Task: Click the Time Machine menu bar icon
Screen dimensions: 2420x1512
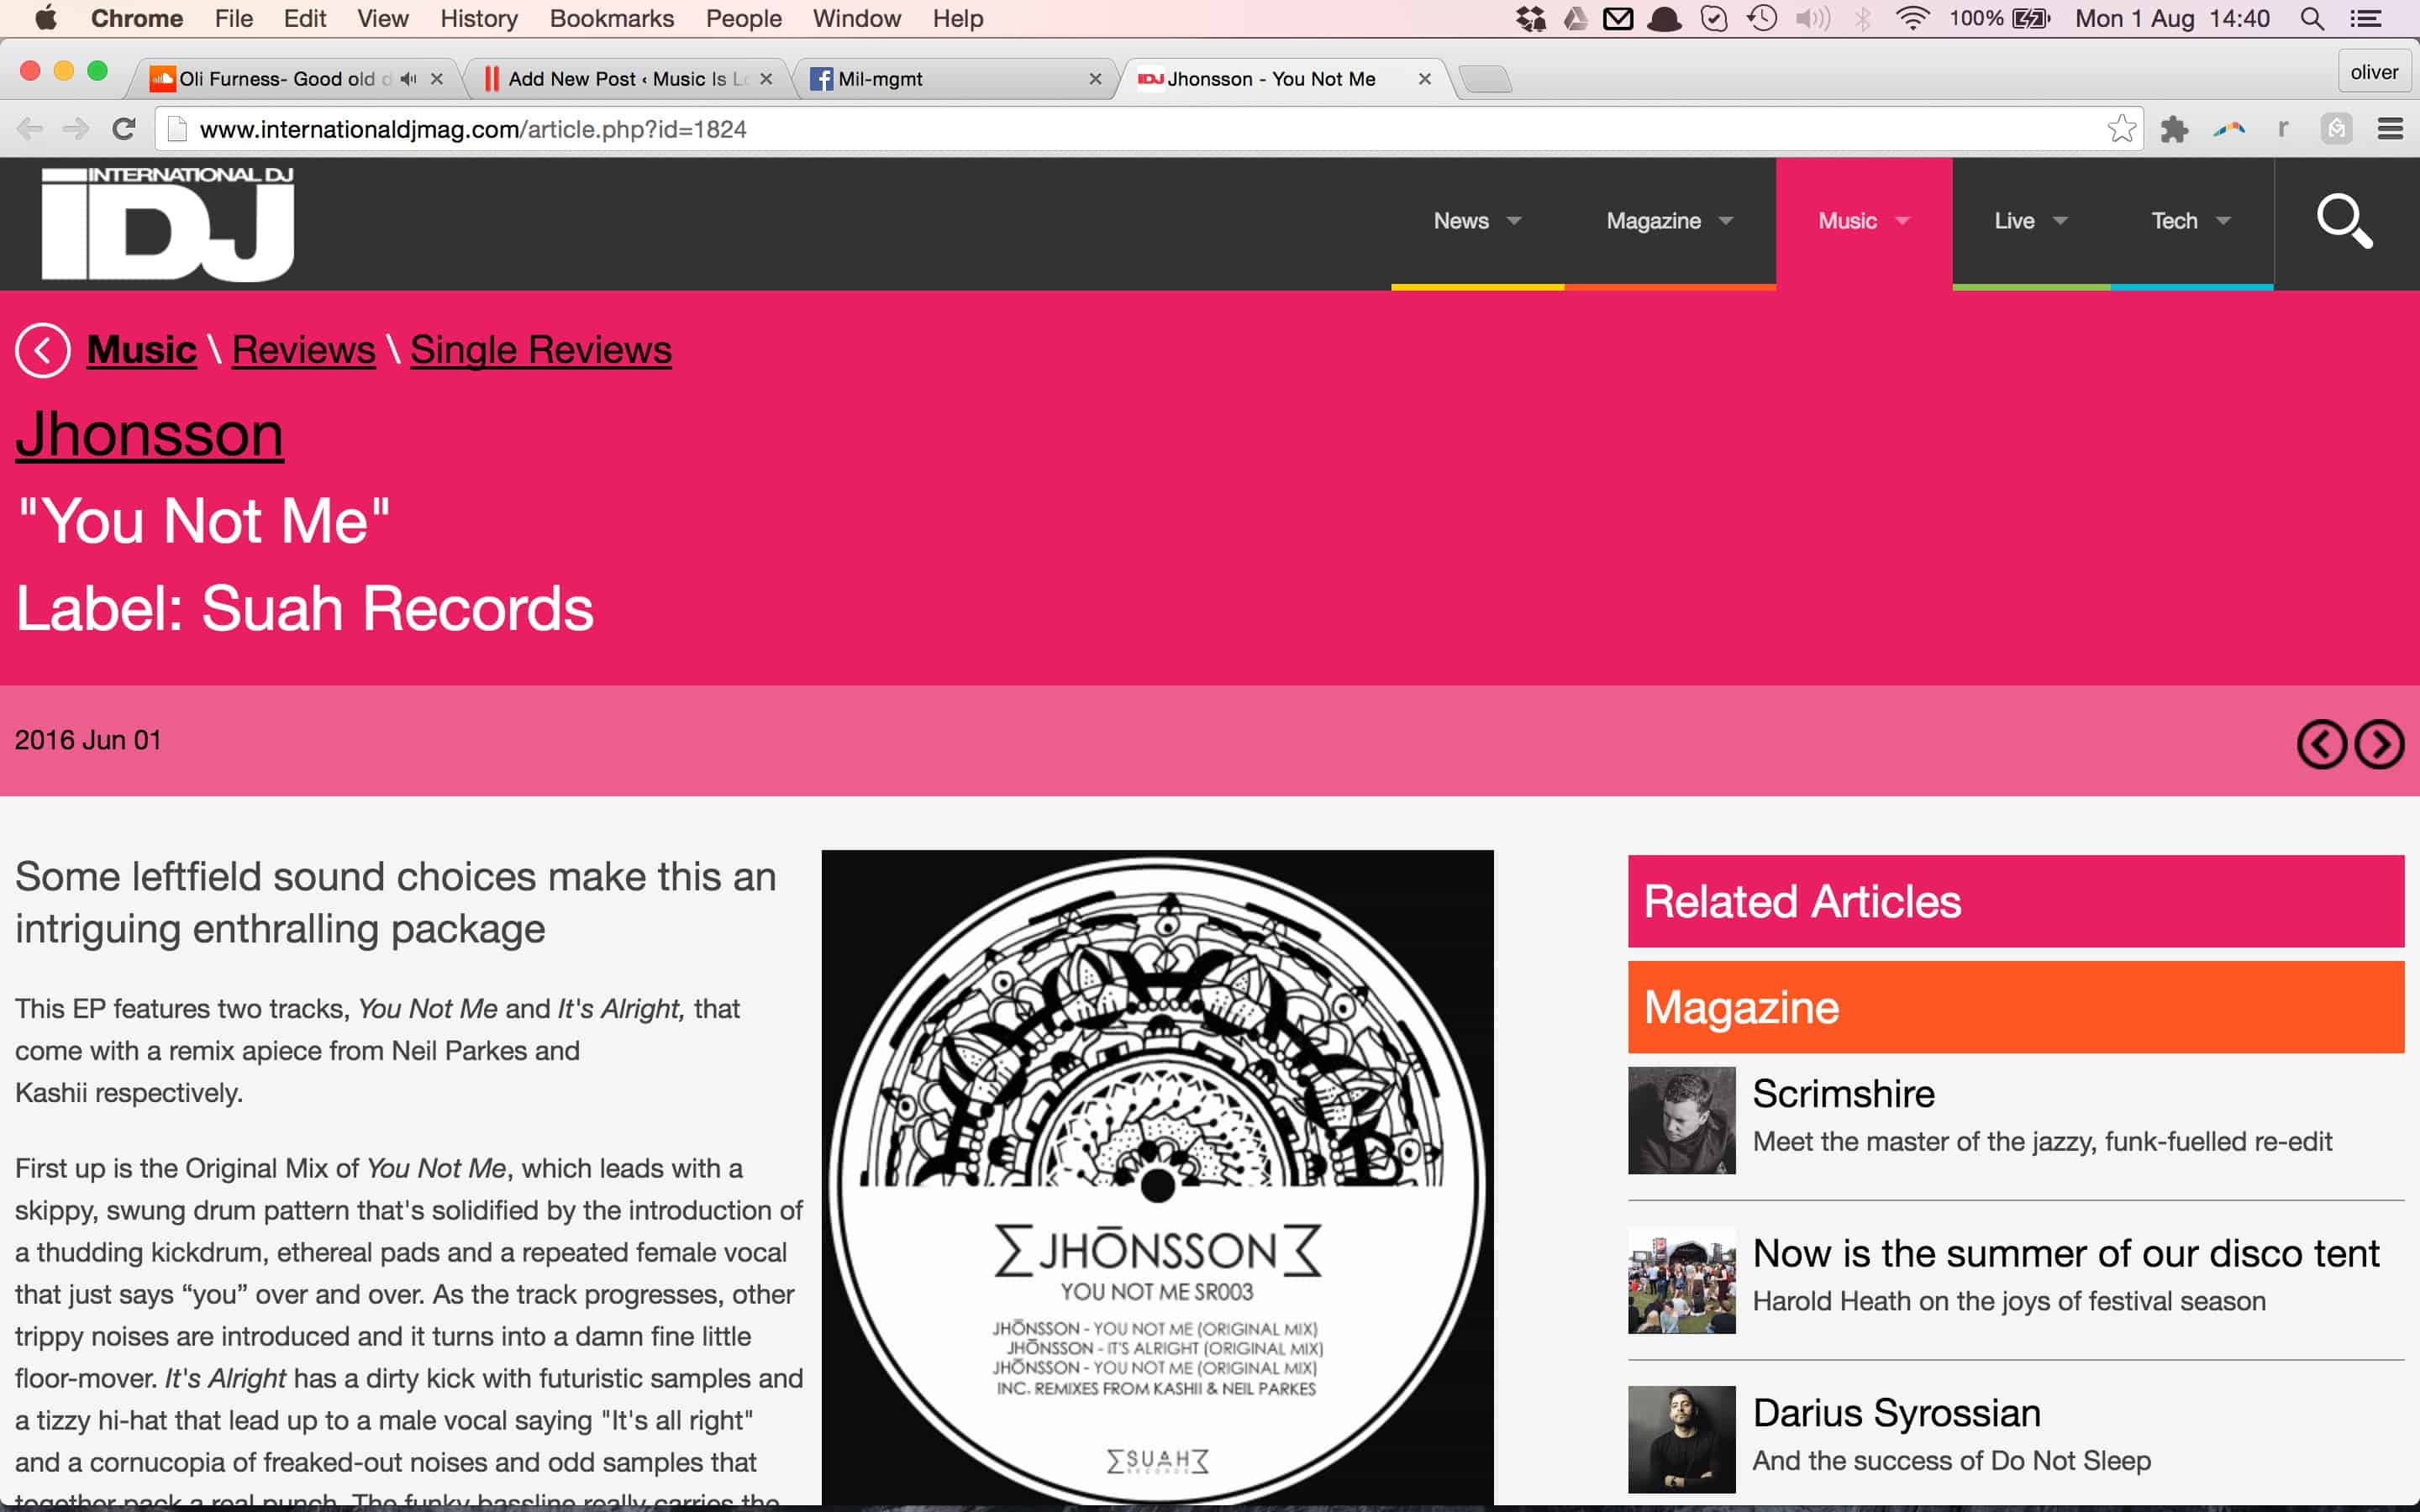Action: point(1762,18)
